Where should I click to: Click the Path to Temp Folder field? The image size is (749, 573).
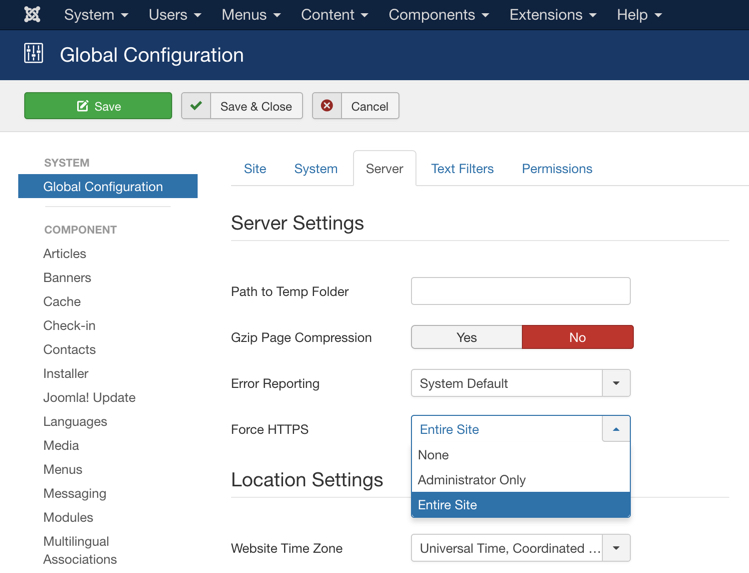(521, 291)
